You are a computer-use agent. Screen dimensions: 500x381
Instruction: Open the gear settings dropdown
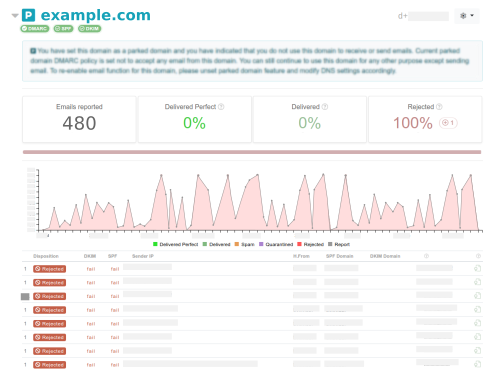pos(467,16)
